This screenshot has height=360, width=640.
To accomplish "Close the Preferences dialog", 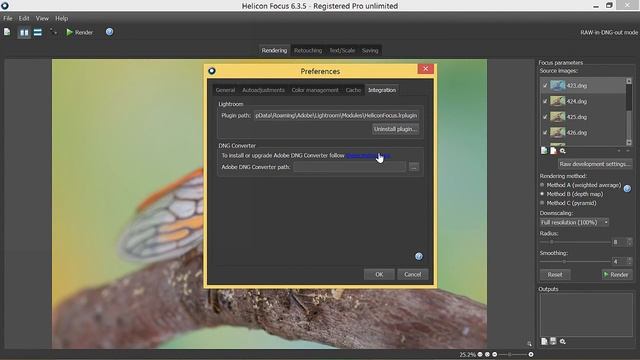I will coord(425,69).
